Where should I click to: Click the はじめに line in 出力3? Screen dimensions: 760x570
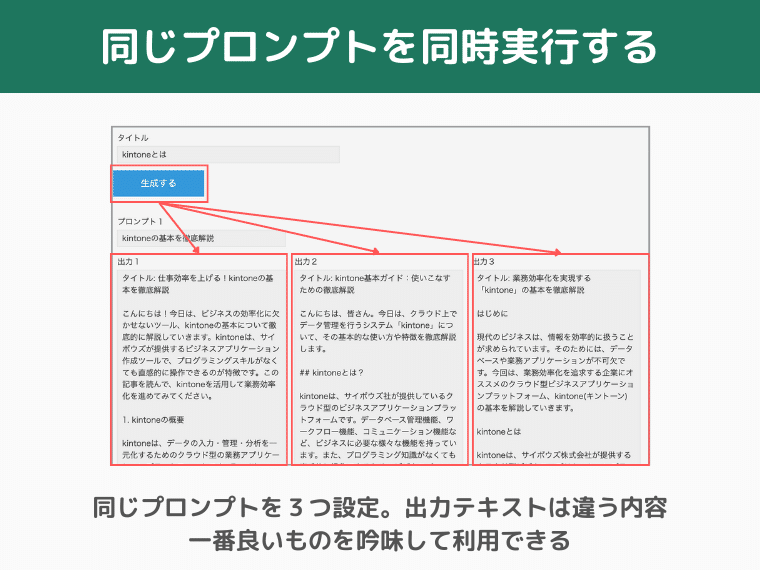click(x=492, y=314)
